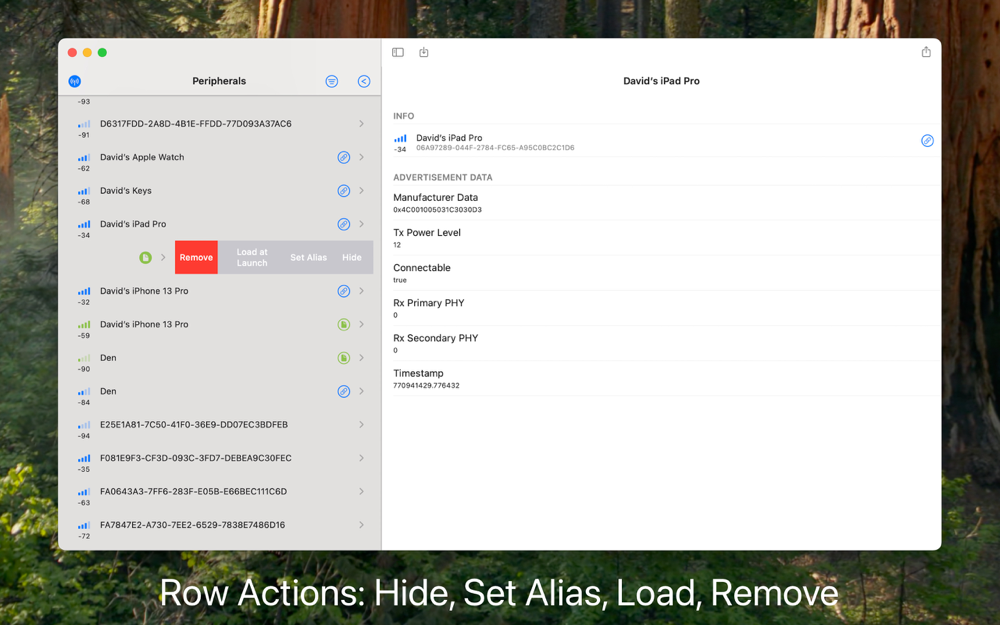
Task: Click link icon on David's iPad Pro list row
Action: click(x=344, y=224)
